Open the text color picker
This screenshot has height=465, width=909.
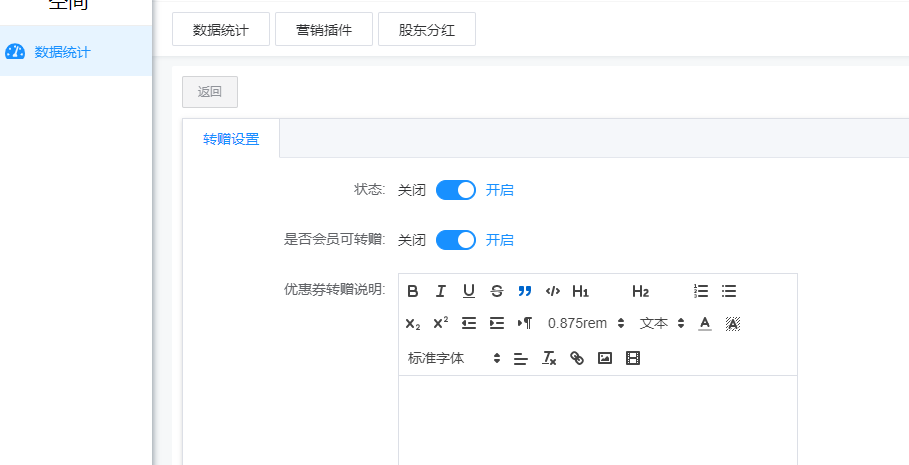click(705, 323)
